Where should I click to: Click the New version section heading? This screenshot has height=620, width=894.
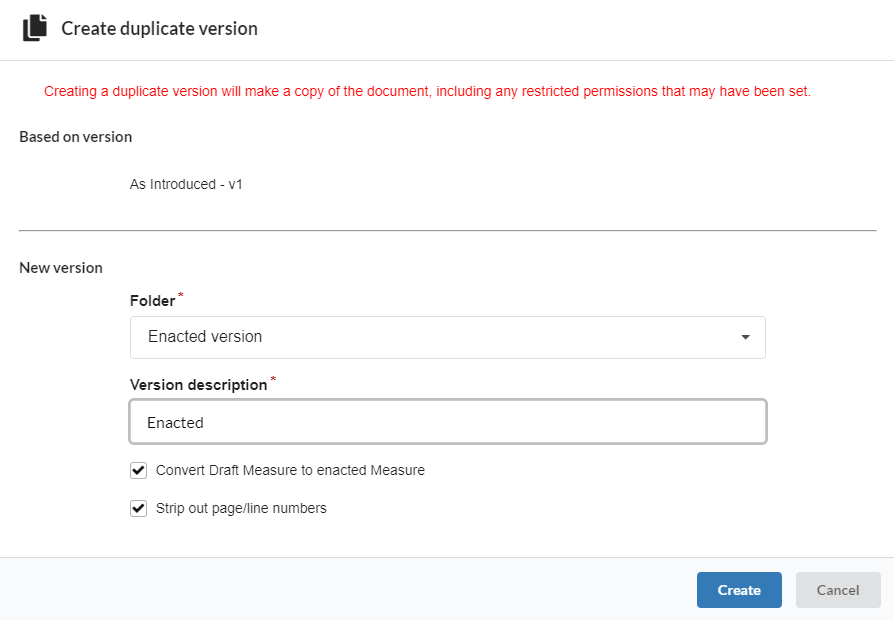click(x=61, y=268)
